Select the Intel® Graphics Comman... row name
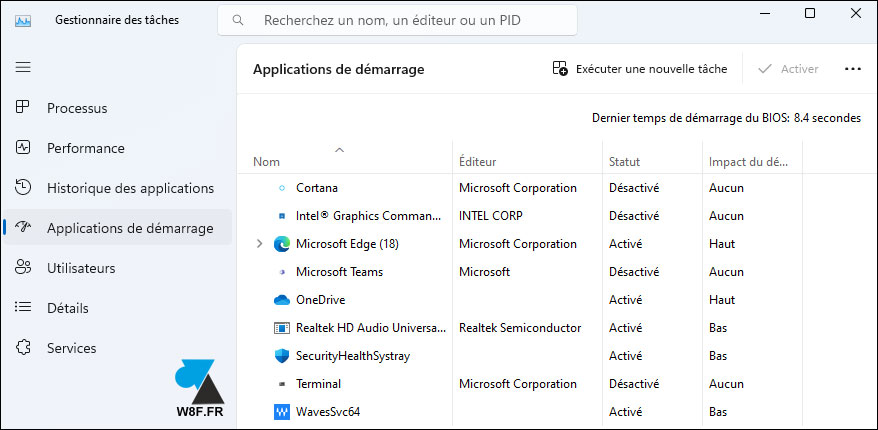This screenshot has width=878, height=430. (x=370, y=216)
